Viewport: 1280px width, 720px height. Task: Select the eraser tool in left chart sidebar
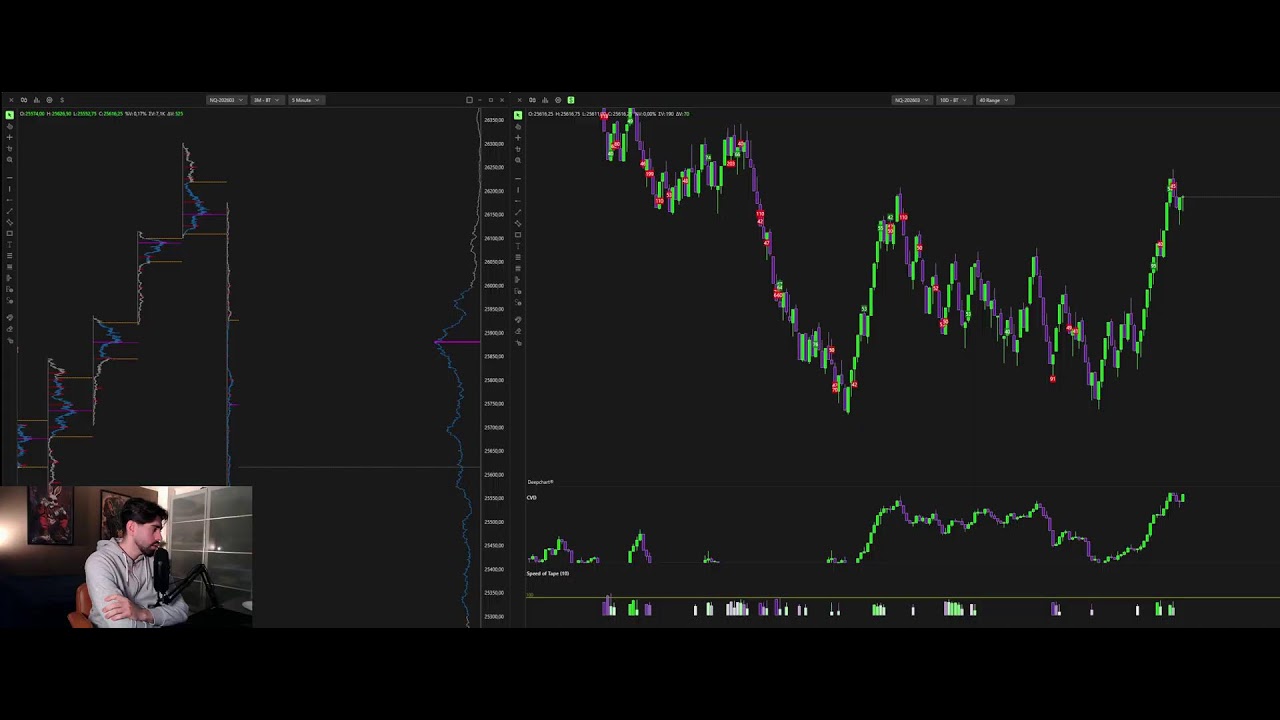click(10, 328)
